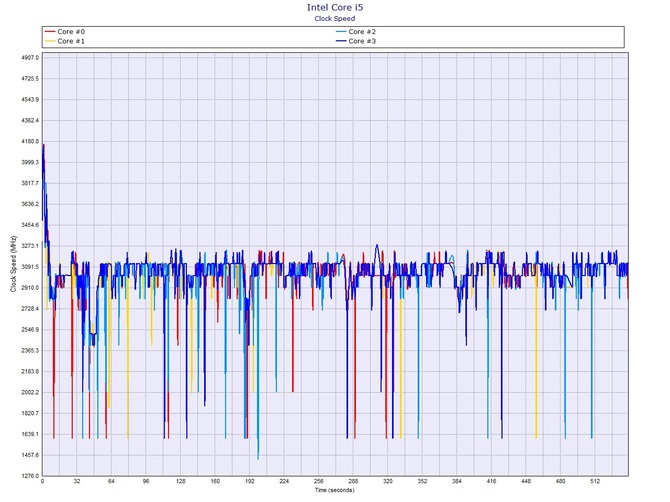
Task: Click the 2728.4 y-axis value
Action: [30, 309]
